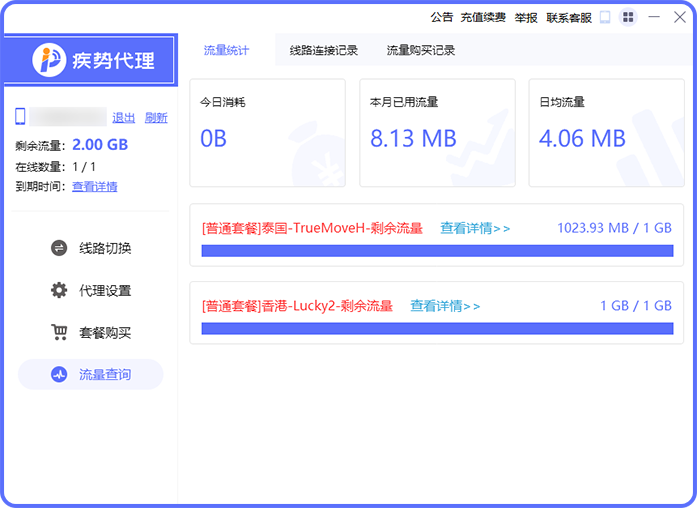The width and height of the screenshot is (697, 508).
Task: Click the 代理设置 gear icon
Action: click(59, 291)
